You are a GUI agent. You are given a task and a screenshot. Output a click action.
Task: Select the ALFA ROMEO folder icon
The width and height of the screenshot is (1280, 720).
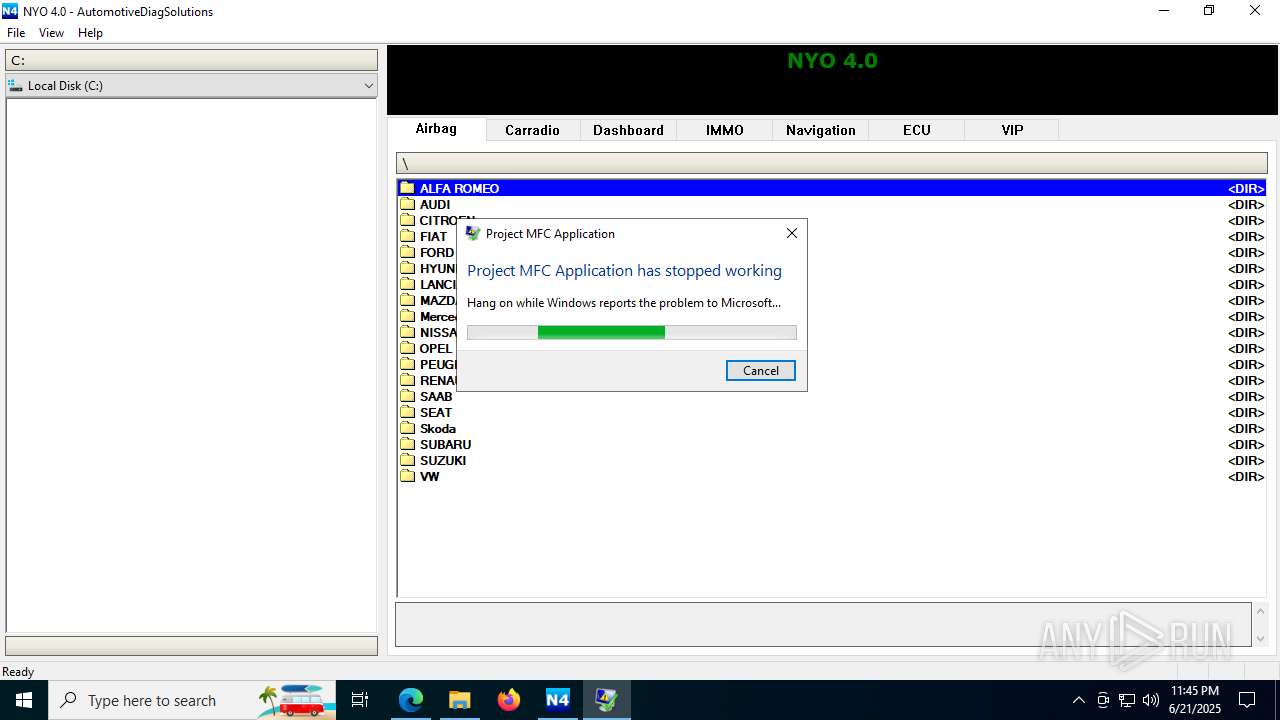(407, 188)
